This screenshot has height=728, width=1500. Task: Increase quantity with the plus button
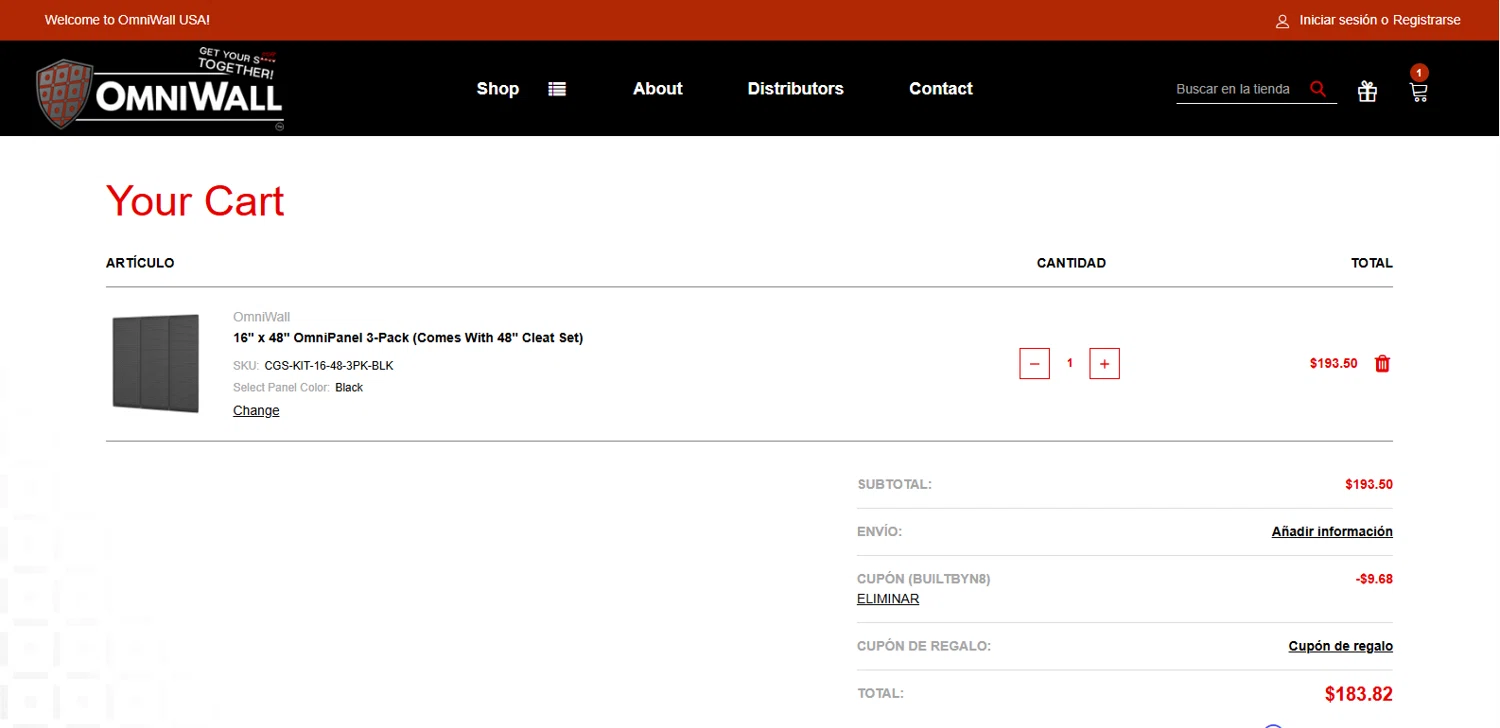click(1104, 364)
